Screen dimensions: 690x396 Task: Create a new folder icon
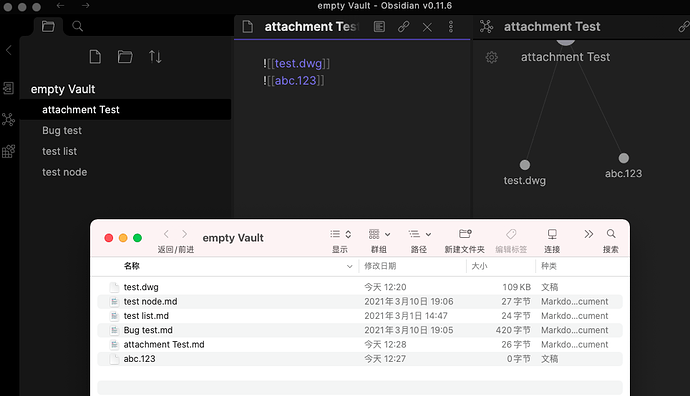point(125,57)
